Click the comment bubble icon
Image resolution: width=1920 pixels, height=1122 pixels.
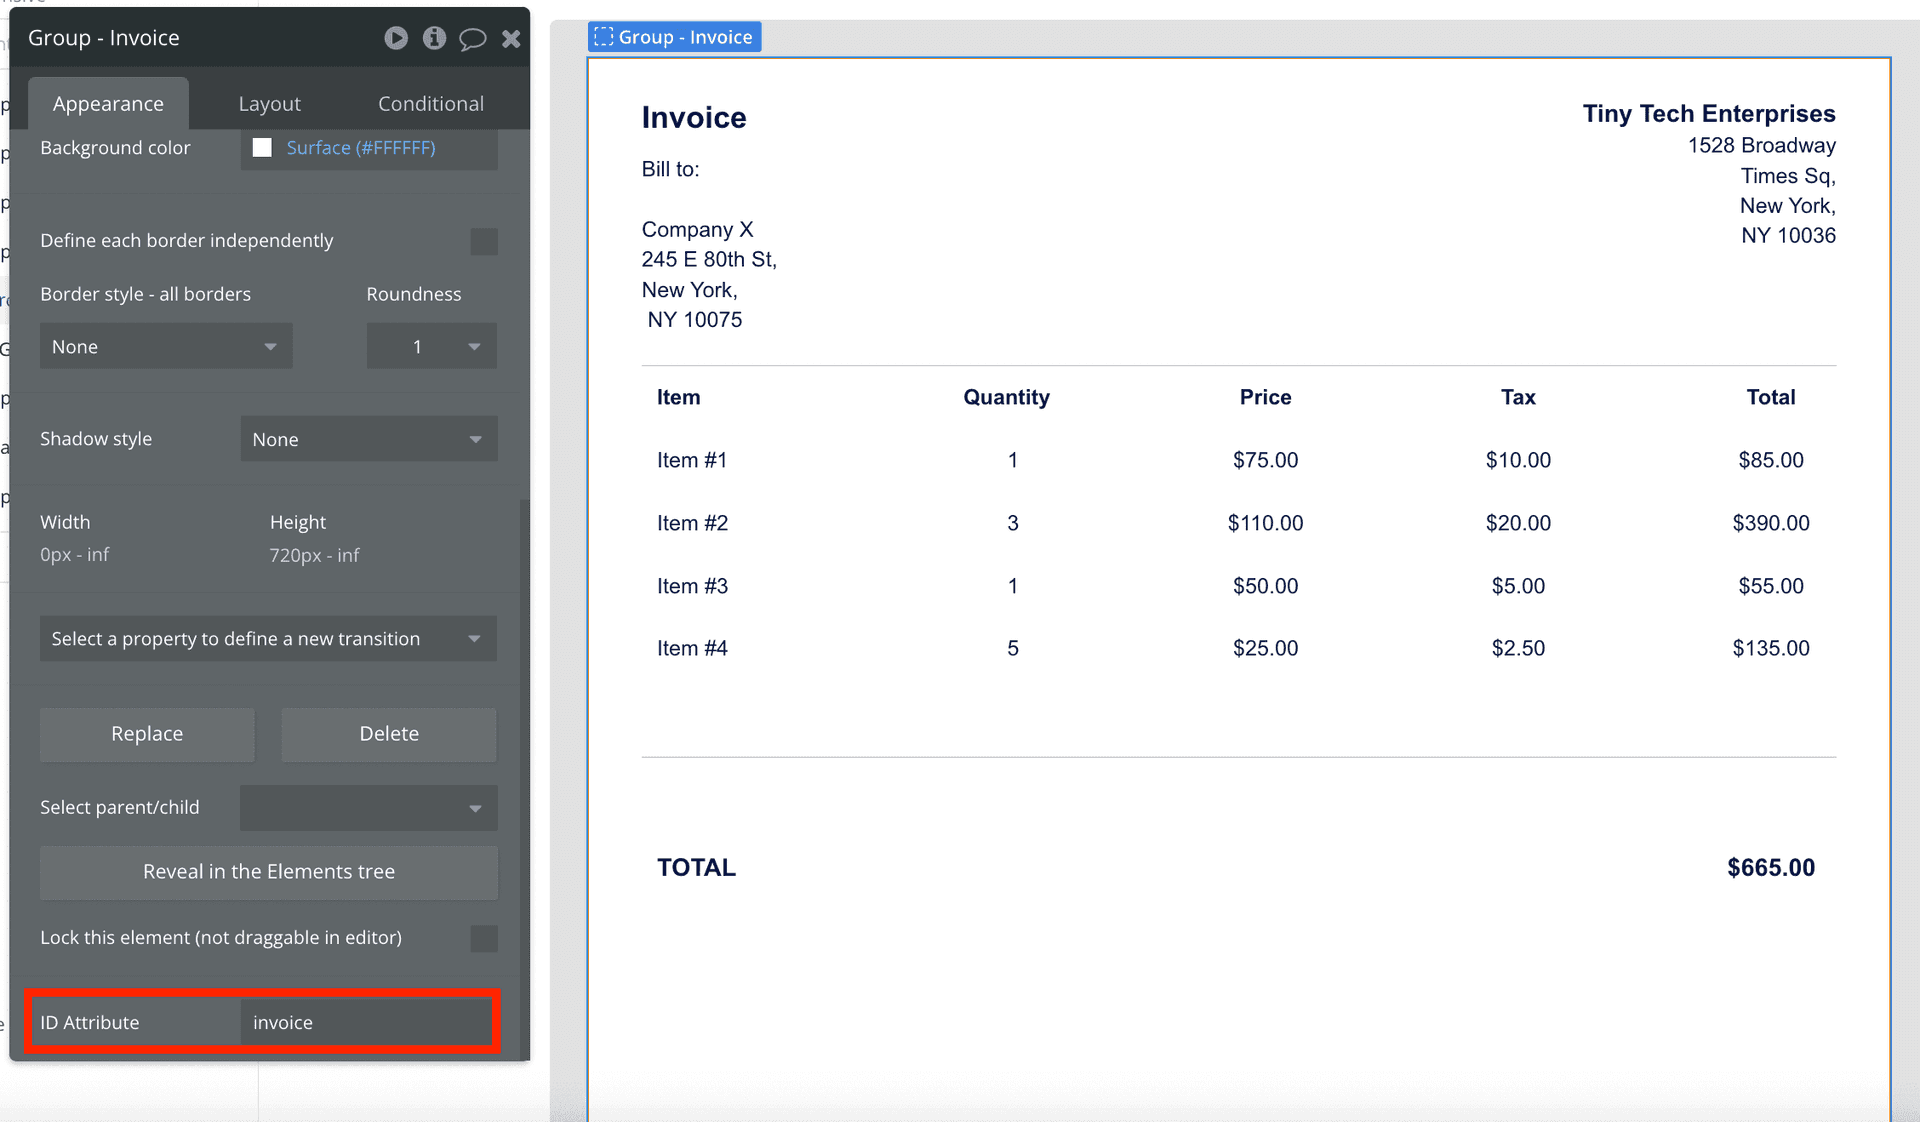coord(472,39)
